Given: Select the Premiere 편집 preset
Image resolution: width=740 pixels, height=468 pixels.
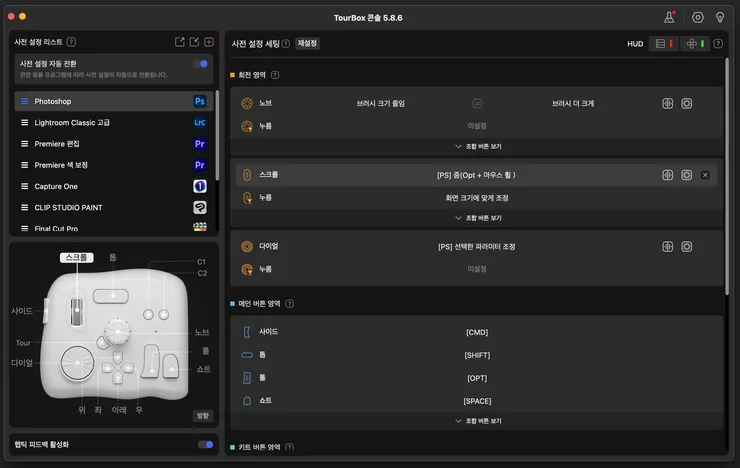Looking at the screenshot, I should 114,144.
